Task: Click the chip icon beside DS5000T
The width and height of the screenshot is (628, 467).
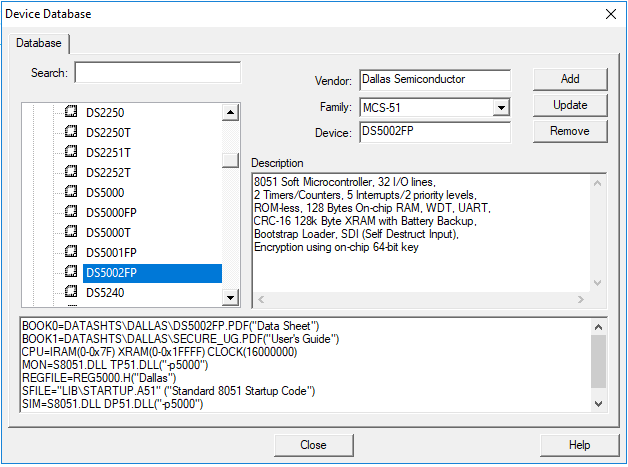Action: 71,231
